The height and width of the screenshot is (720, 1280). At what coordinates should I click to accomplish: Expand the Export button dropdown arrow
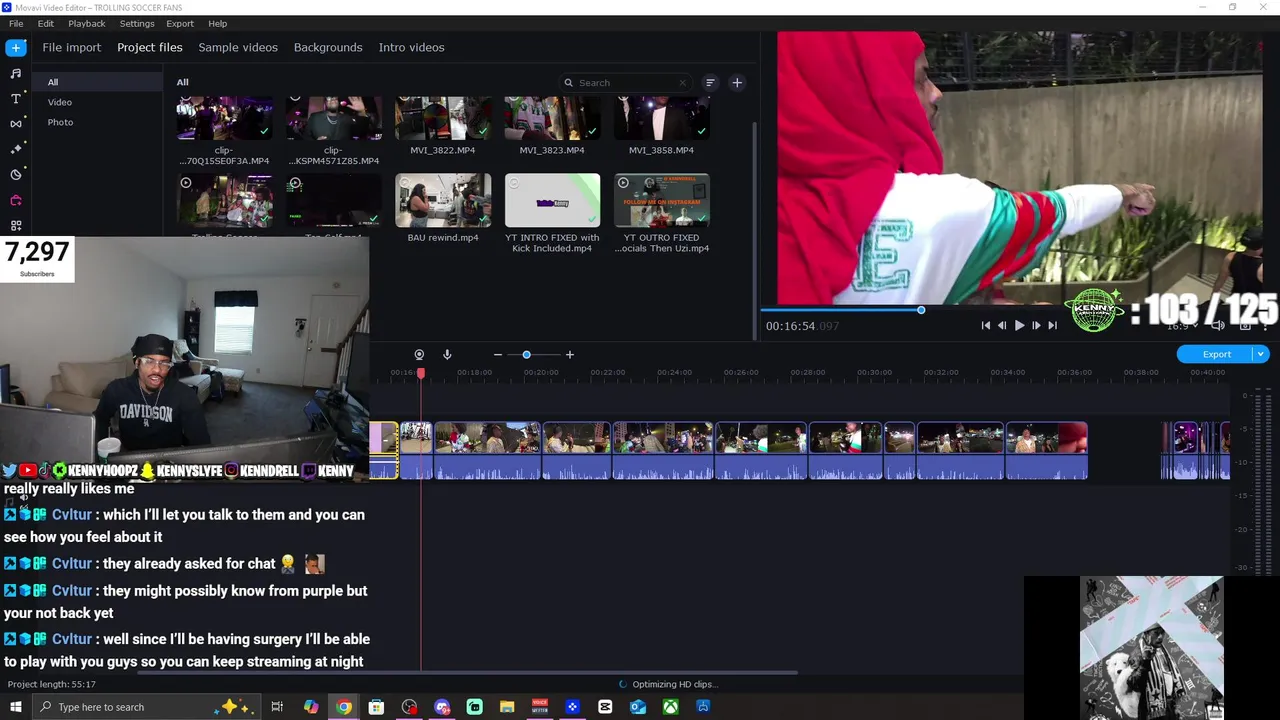click(1261, 354)
